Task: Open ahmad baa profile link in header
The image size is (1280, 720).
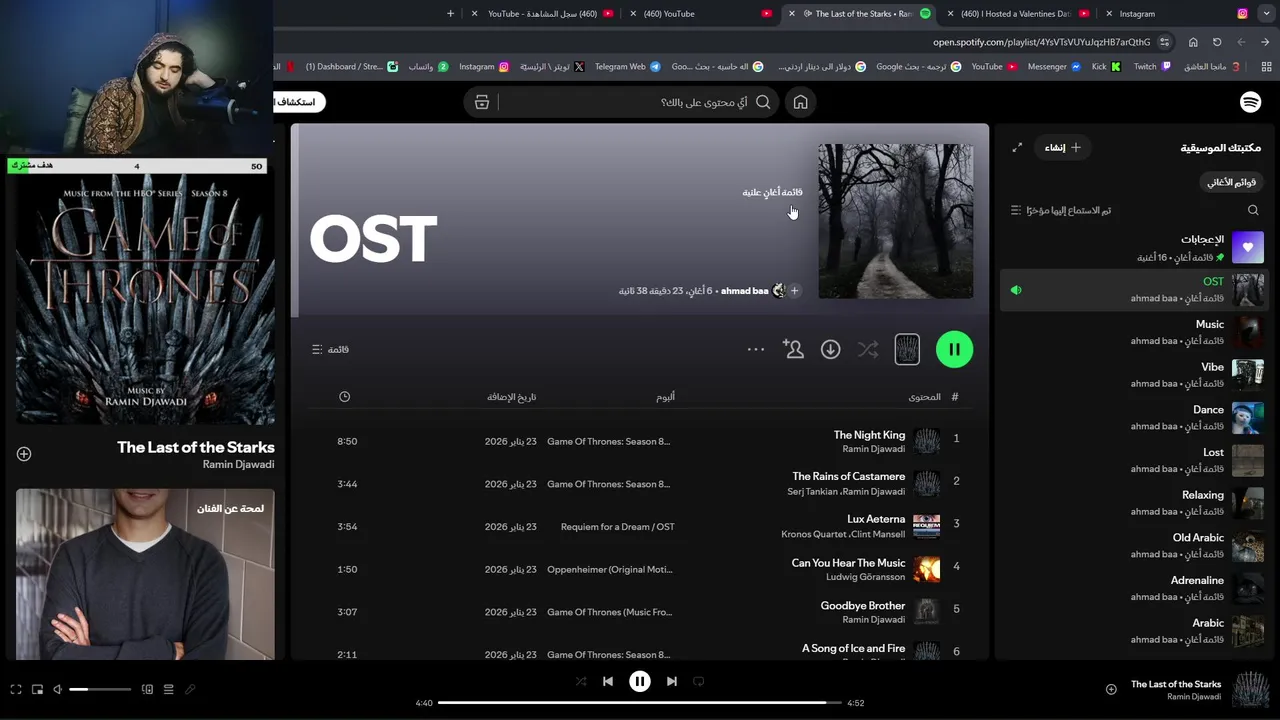Action: [744, 291]
